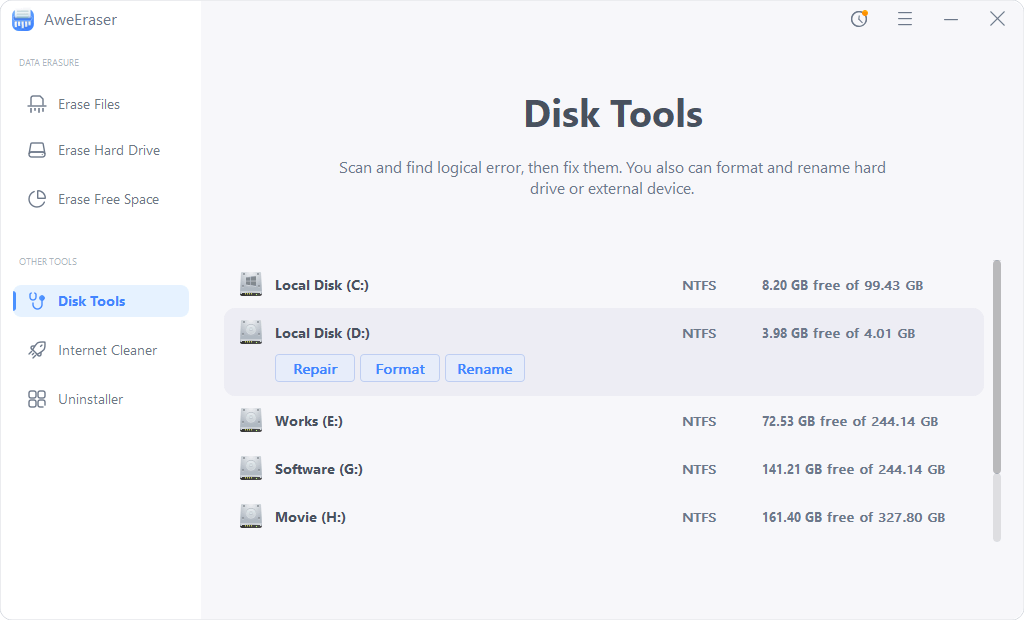Open Internet Cleaner tool
Image resolution: width=1024 pixels, height=620 pixels.
[x=101, y=350]
